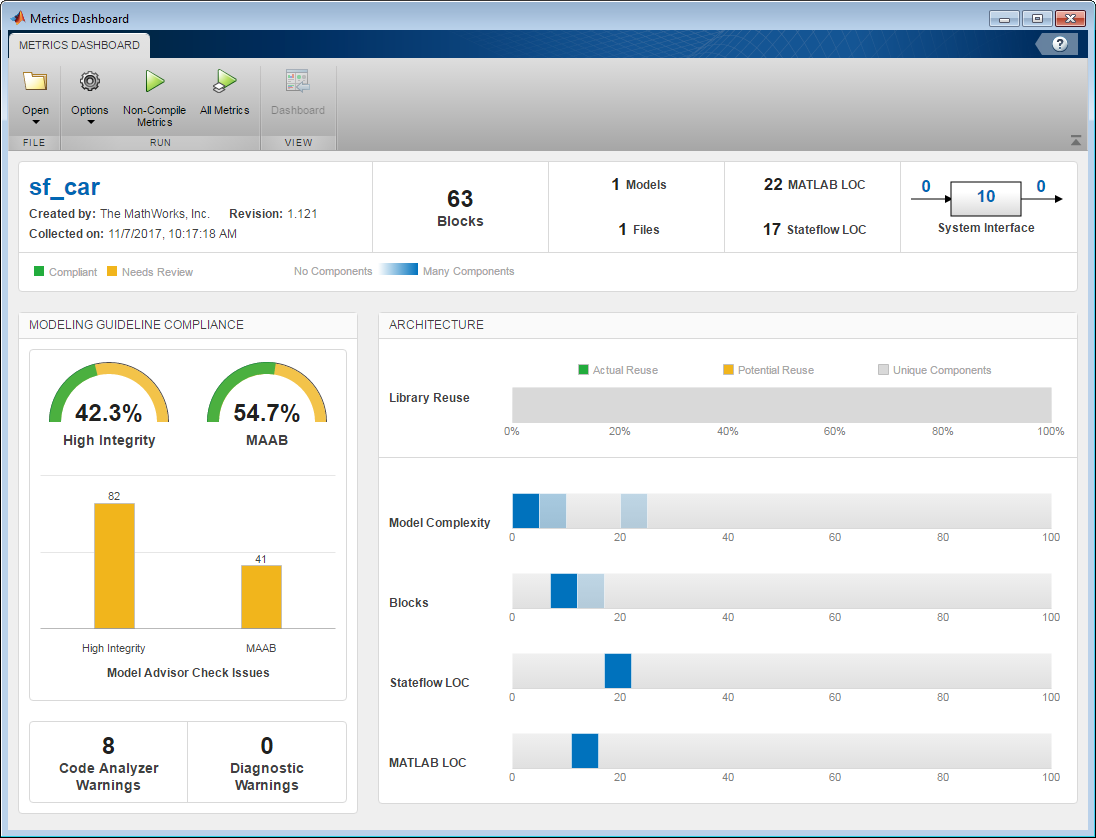Run Non-Compile Metrics
Viewport: 1096px width, 838px height.
(154, 83)
